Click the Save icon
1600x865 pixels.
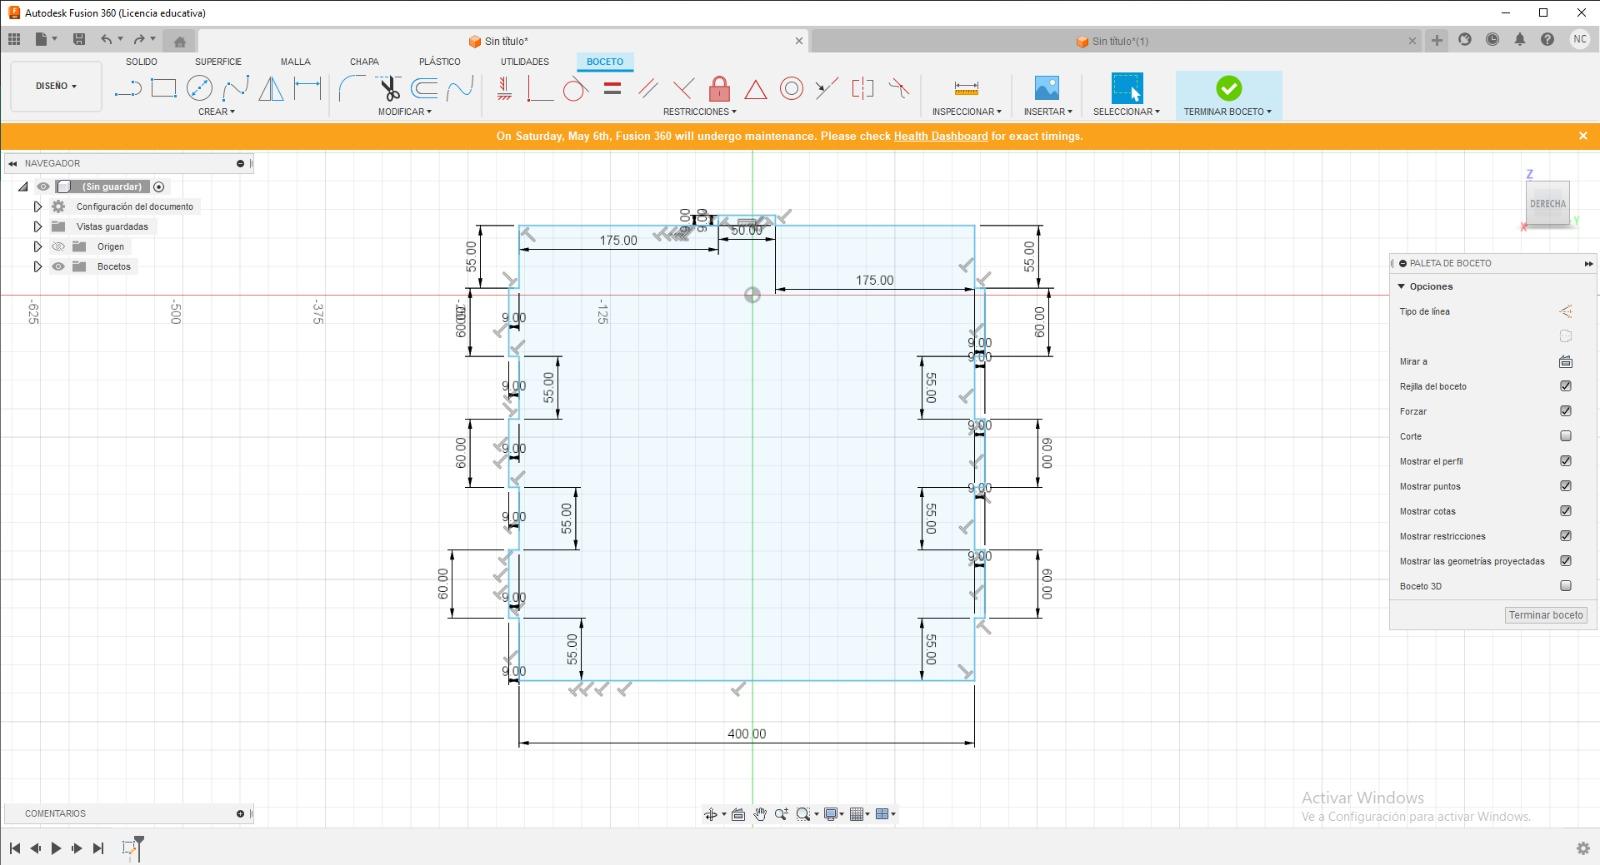click(79, 40)
